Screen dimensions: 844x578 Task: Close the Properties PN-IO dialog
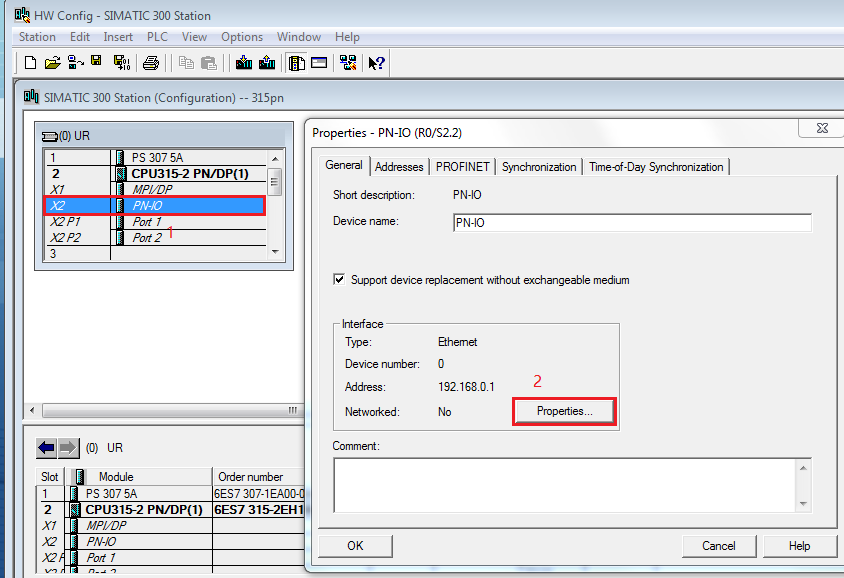coord(821,128)
